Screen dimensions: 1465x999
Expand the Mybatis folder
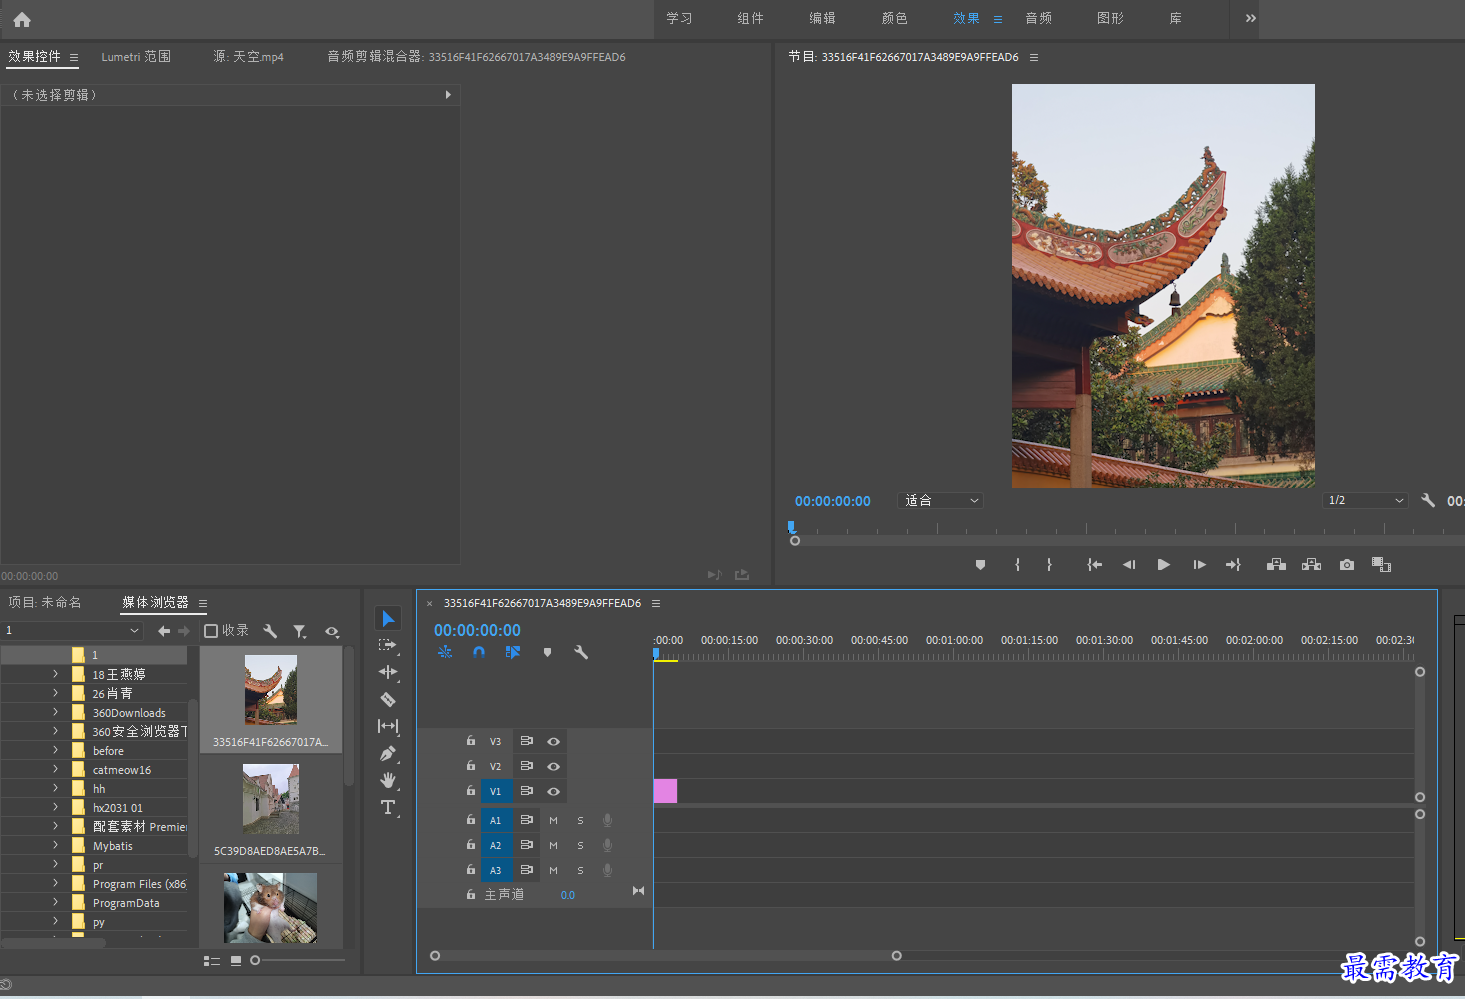[x=55, y=845]
